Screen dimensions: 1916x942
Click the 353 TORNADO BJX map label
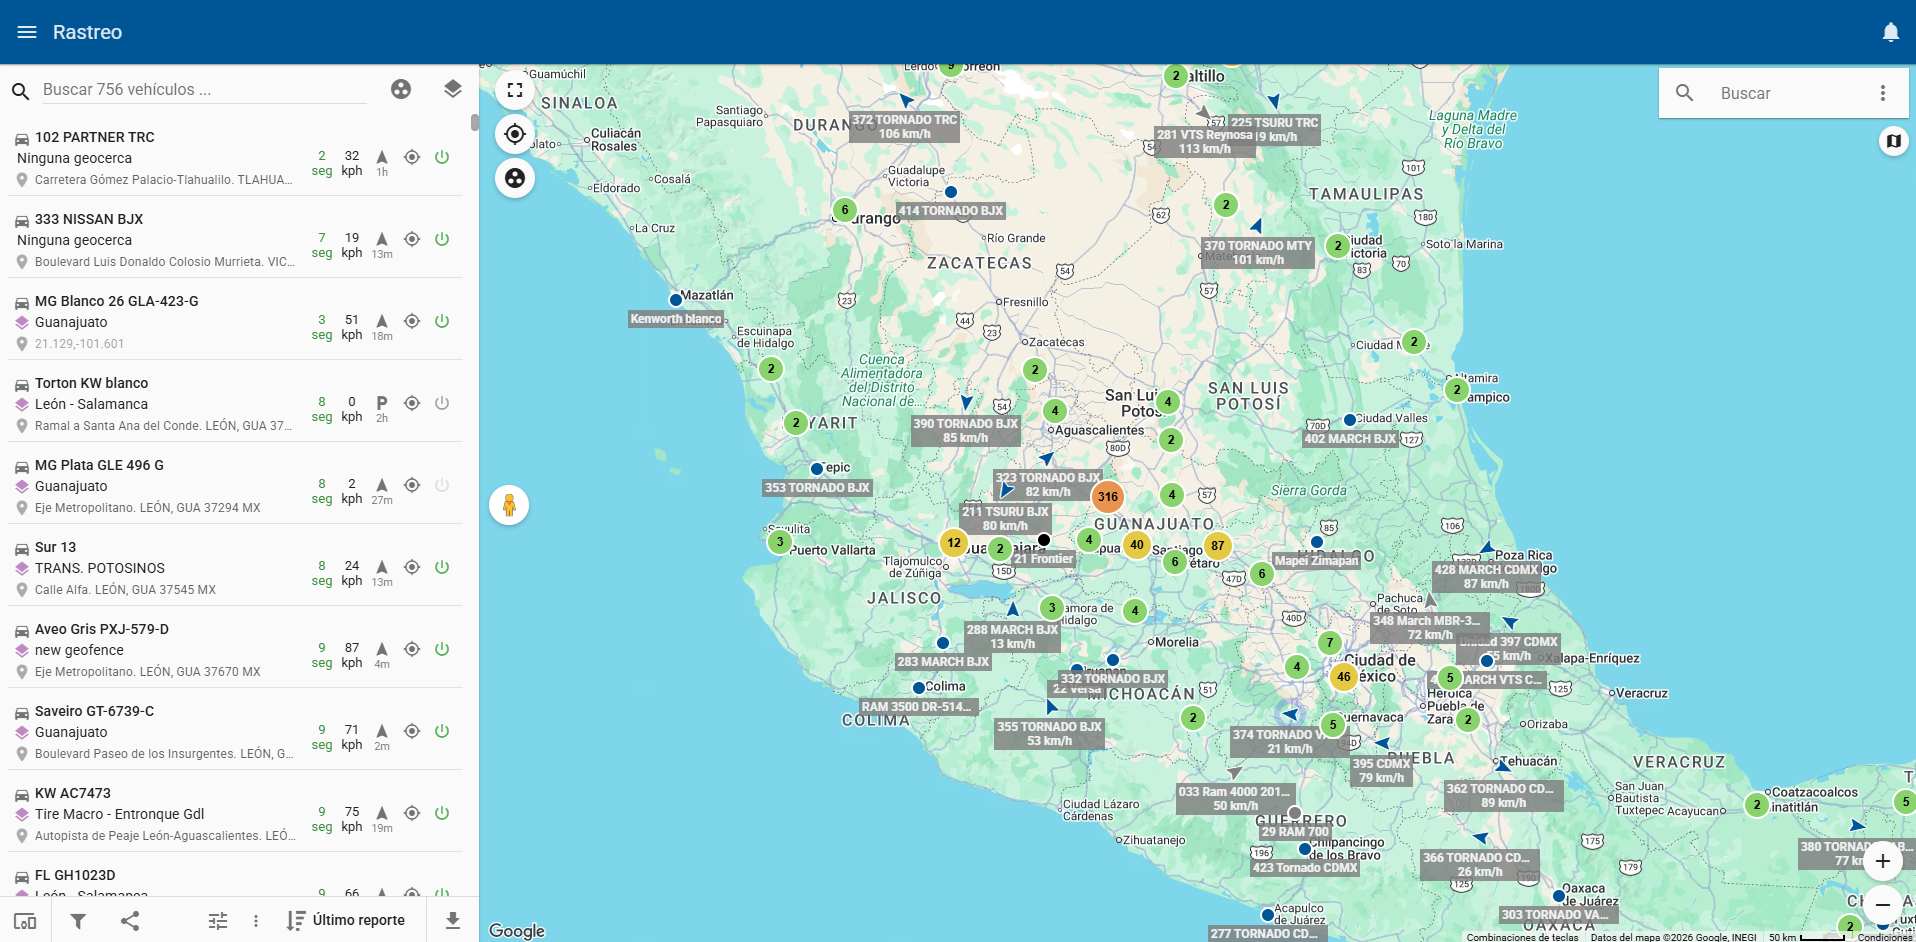[817, 488]
